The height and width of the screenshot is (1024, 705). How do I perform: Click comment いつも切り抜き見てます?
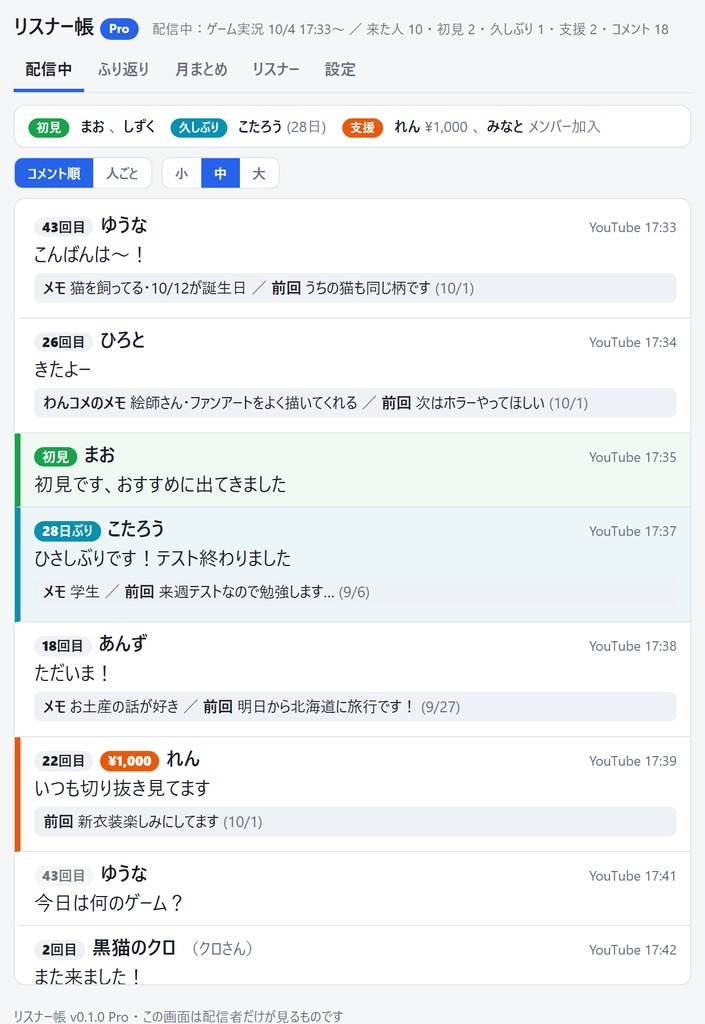[122, 788]
